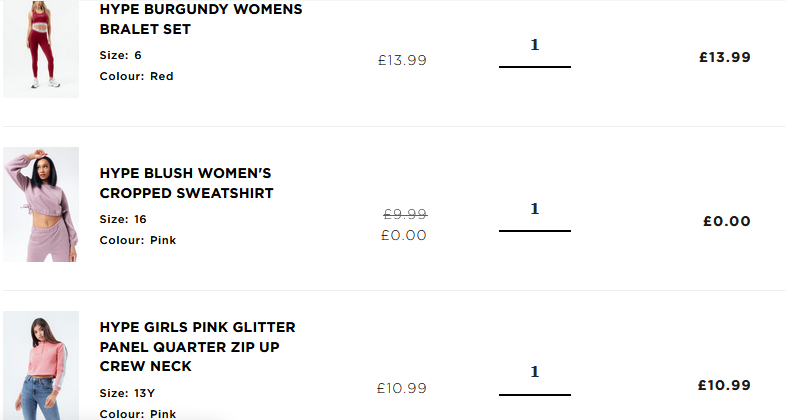Open the blush cropped sweatshirt product image

(x=41, y=204)
